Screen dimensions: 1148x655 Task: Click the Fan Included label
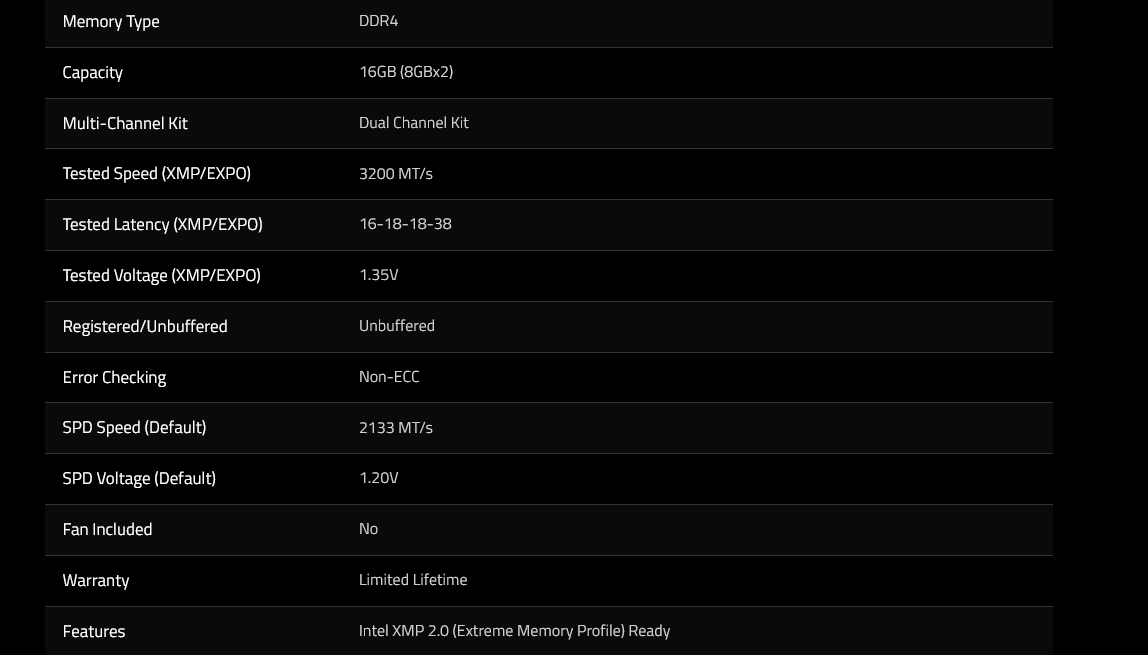click(108, 529)
